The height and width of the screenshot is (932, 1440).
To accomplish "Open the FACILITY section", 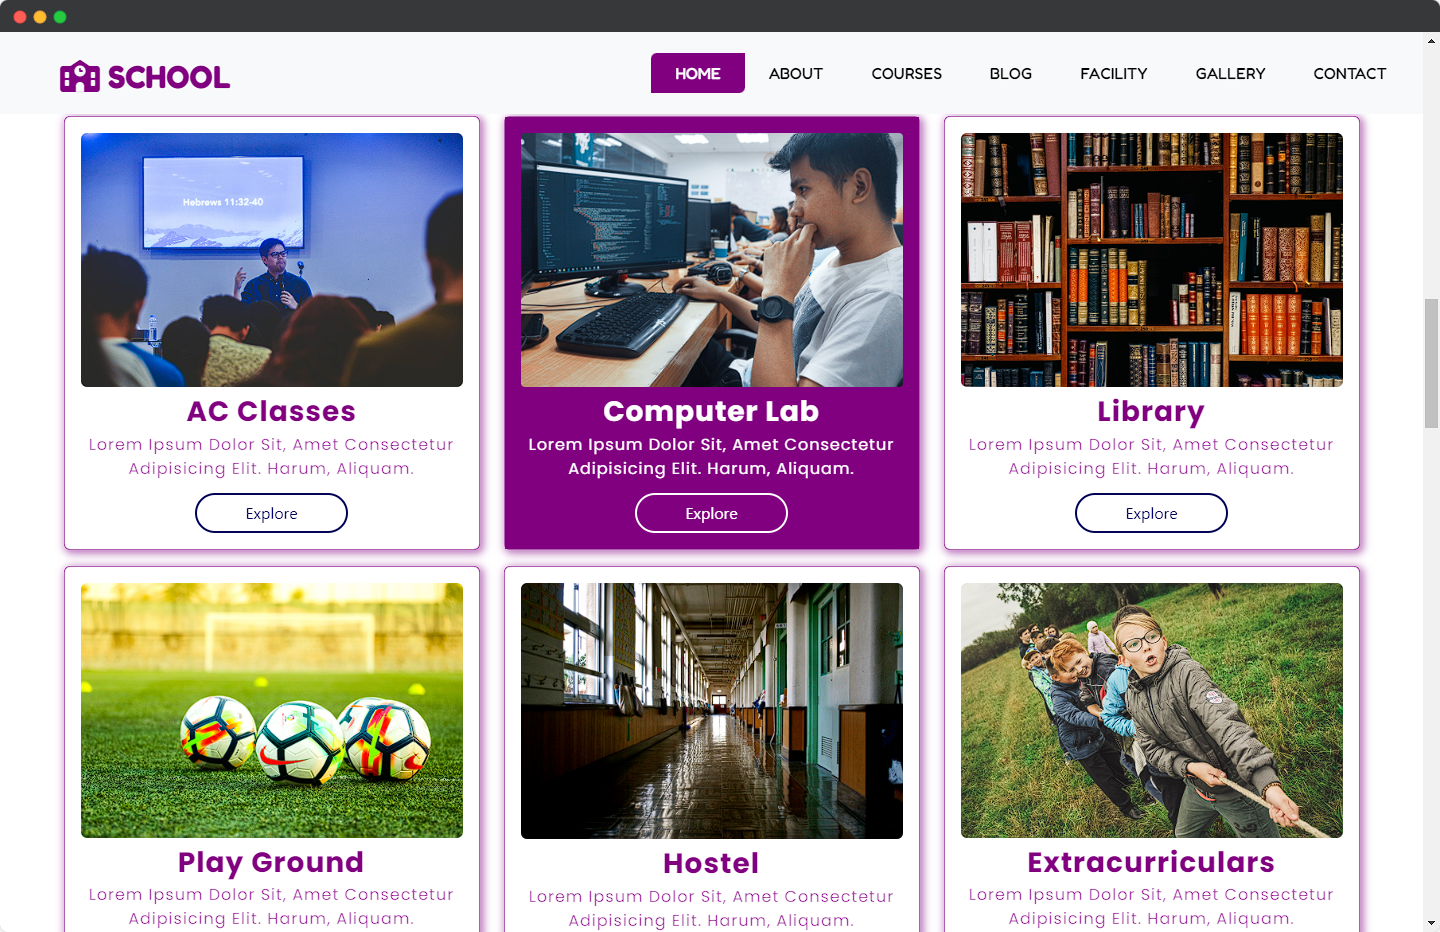I will 1114,73.
